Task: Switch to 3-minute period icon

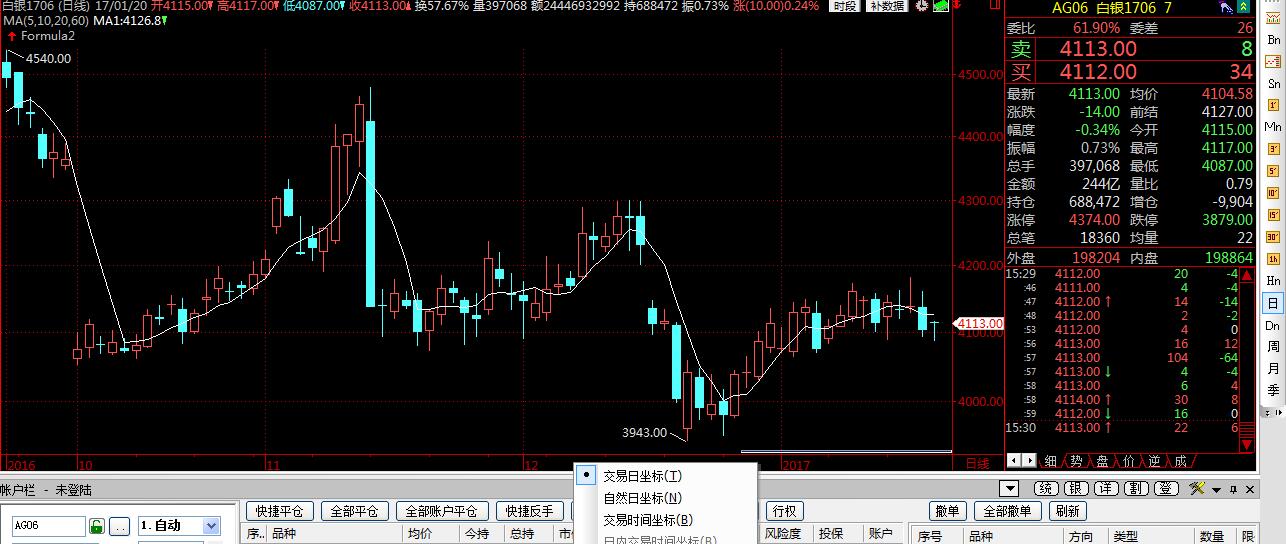Action: (x=1273, y=149)
